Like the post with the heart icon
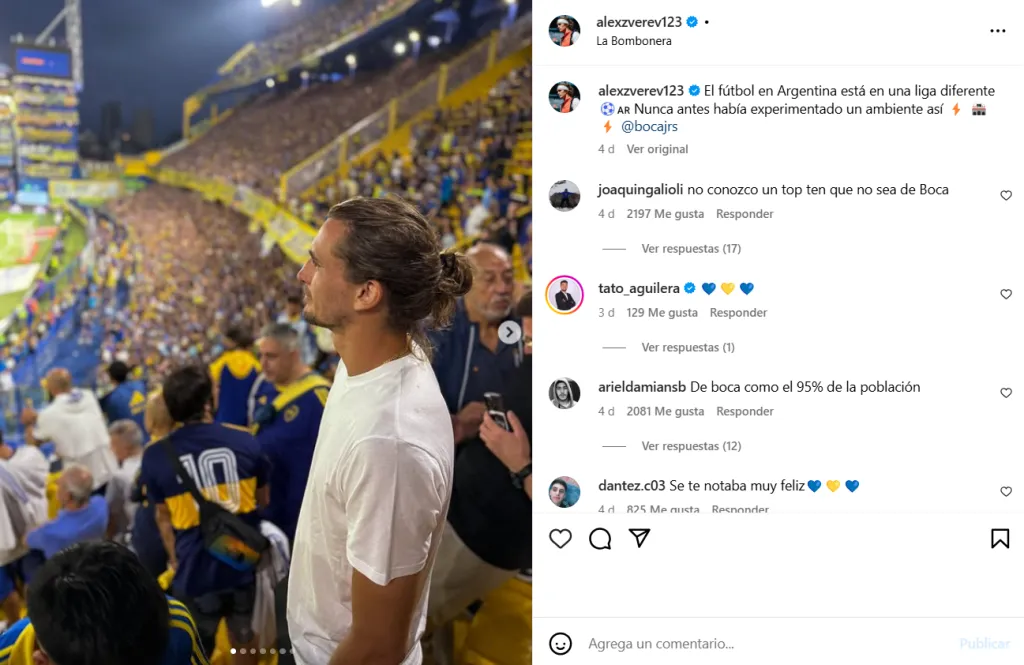 (561, 539)
